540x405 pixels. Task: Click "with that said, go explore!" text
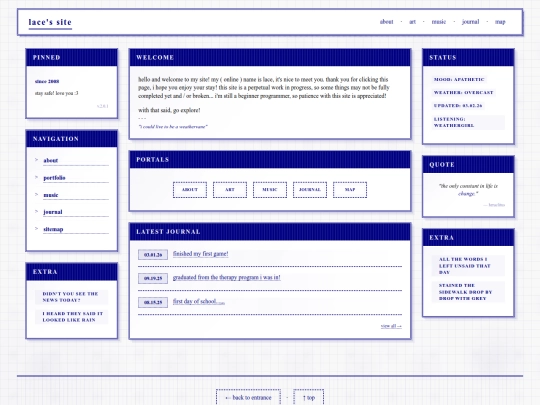pos(169,110)
